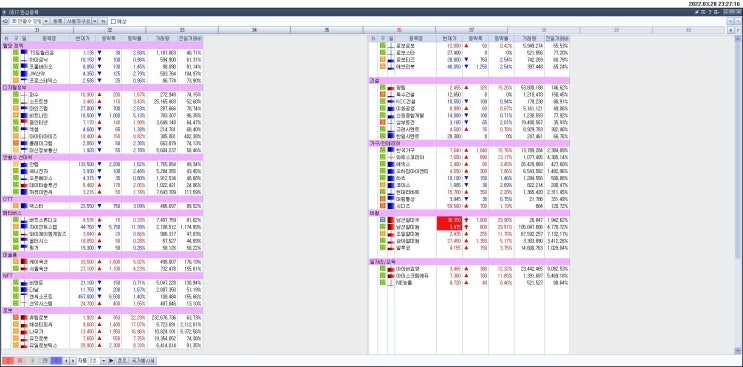743x367 pixels.
Task: Click candle chart icon of TS트릴리온 row
Action: (24, 53)
